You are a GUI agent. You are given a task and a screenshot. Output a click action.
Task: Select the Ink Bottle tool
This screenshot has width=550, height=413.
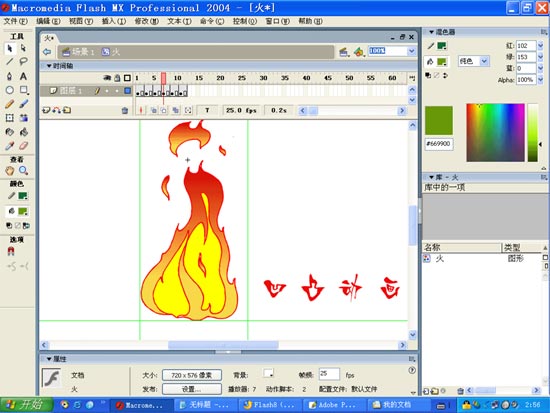click(x=9, y=132)
